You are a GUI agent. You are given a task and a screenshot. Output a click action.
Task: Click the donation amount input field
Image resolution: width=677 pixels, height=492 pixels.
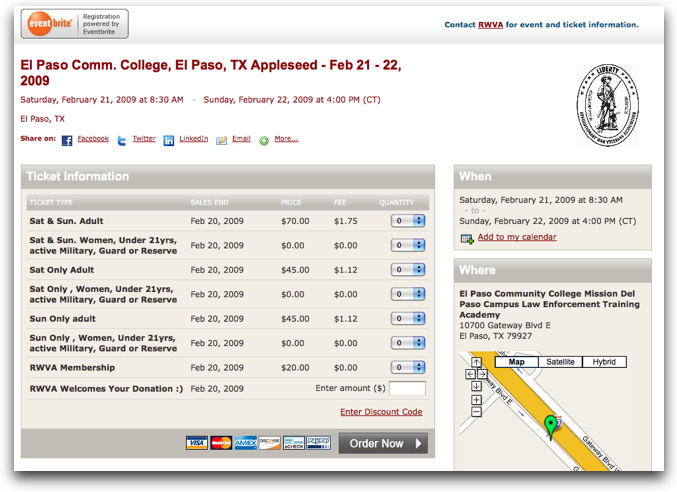pyautogui.click(x=407, y=388)
